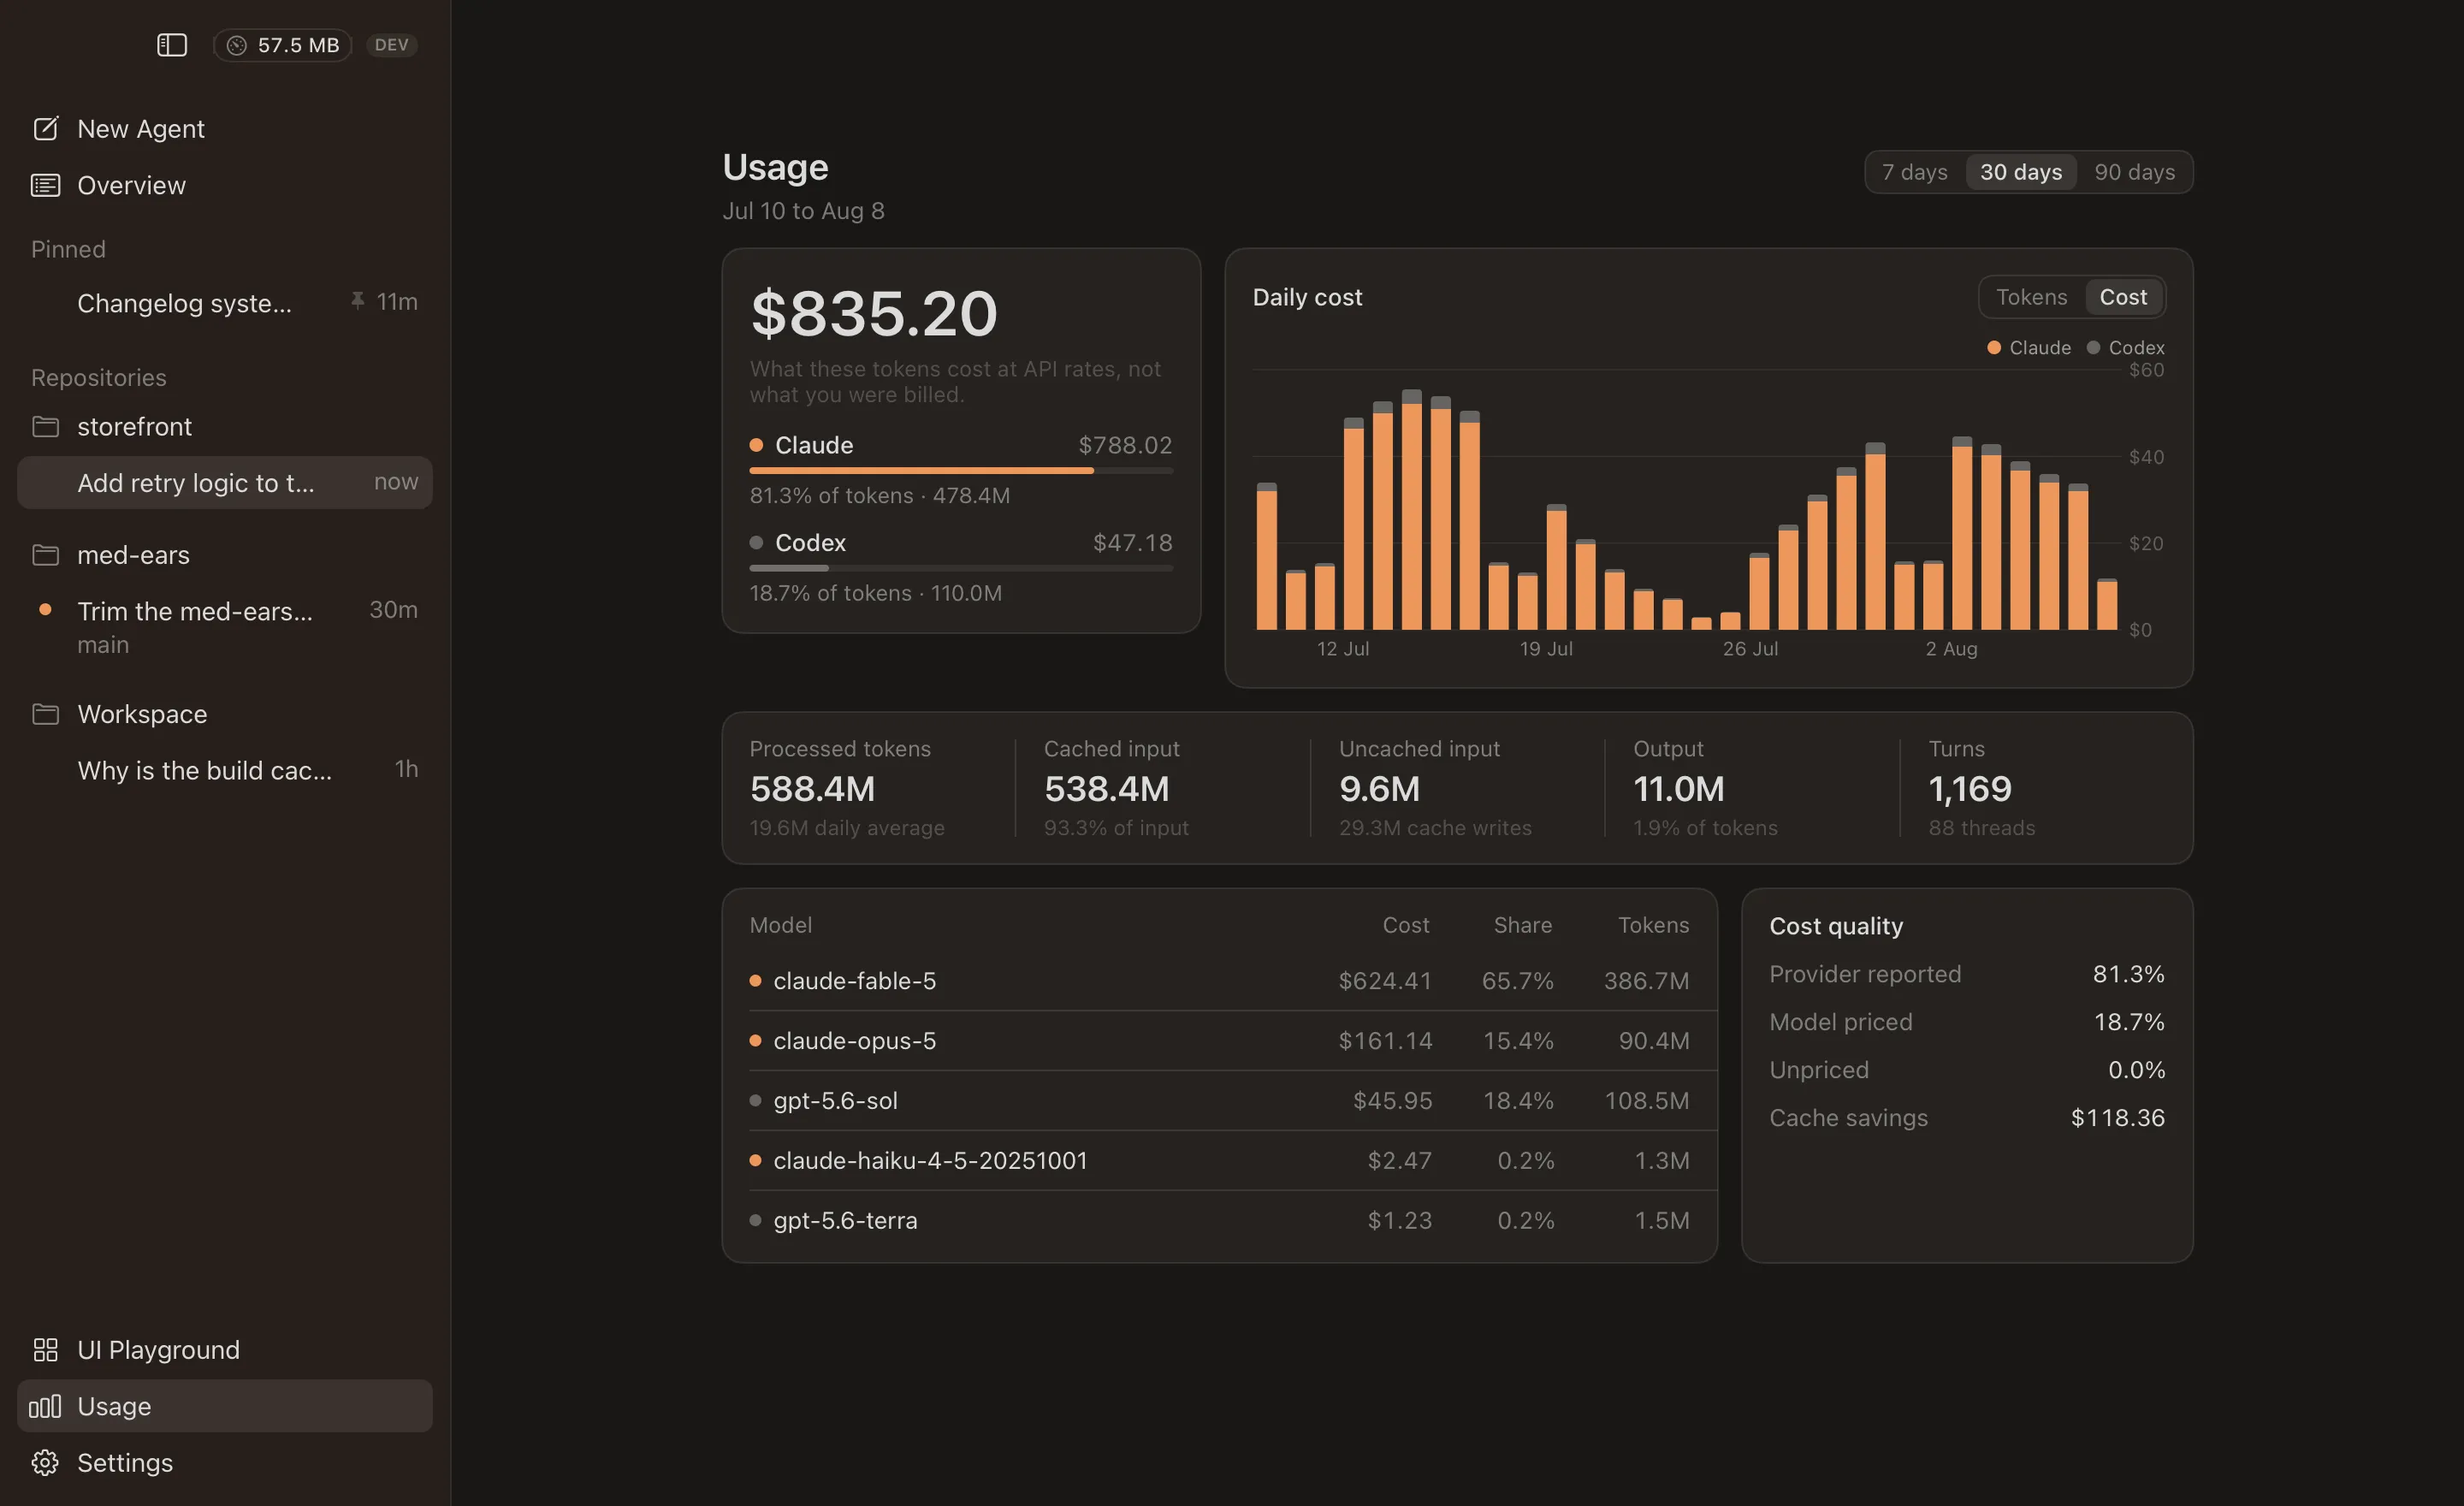Select the 30 days range
Image resolution: width=2464 pixels, height=1506 pixels.
[x=2021, y=172]
